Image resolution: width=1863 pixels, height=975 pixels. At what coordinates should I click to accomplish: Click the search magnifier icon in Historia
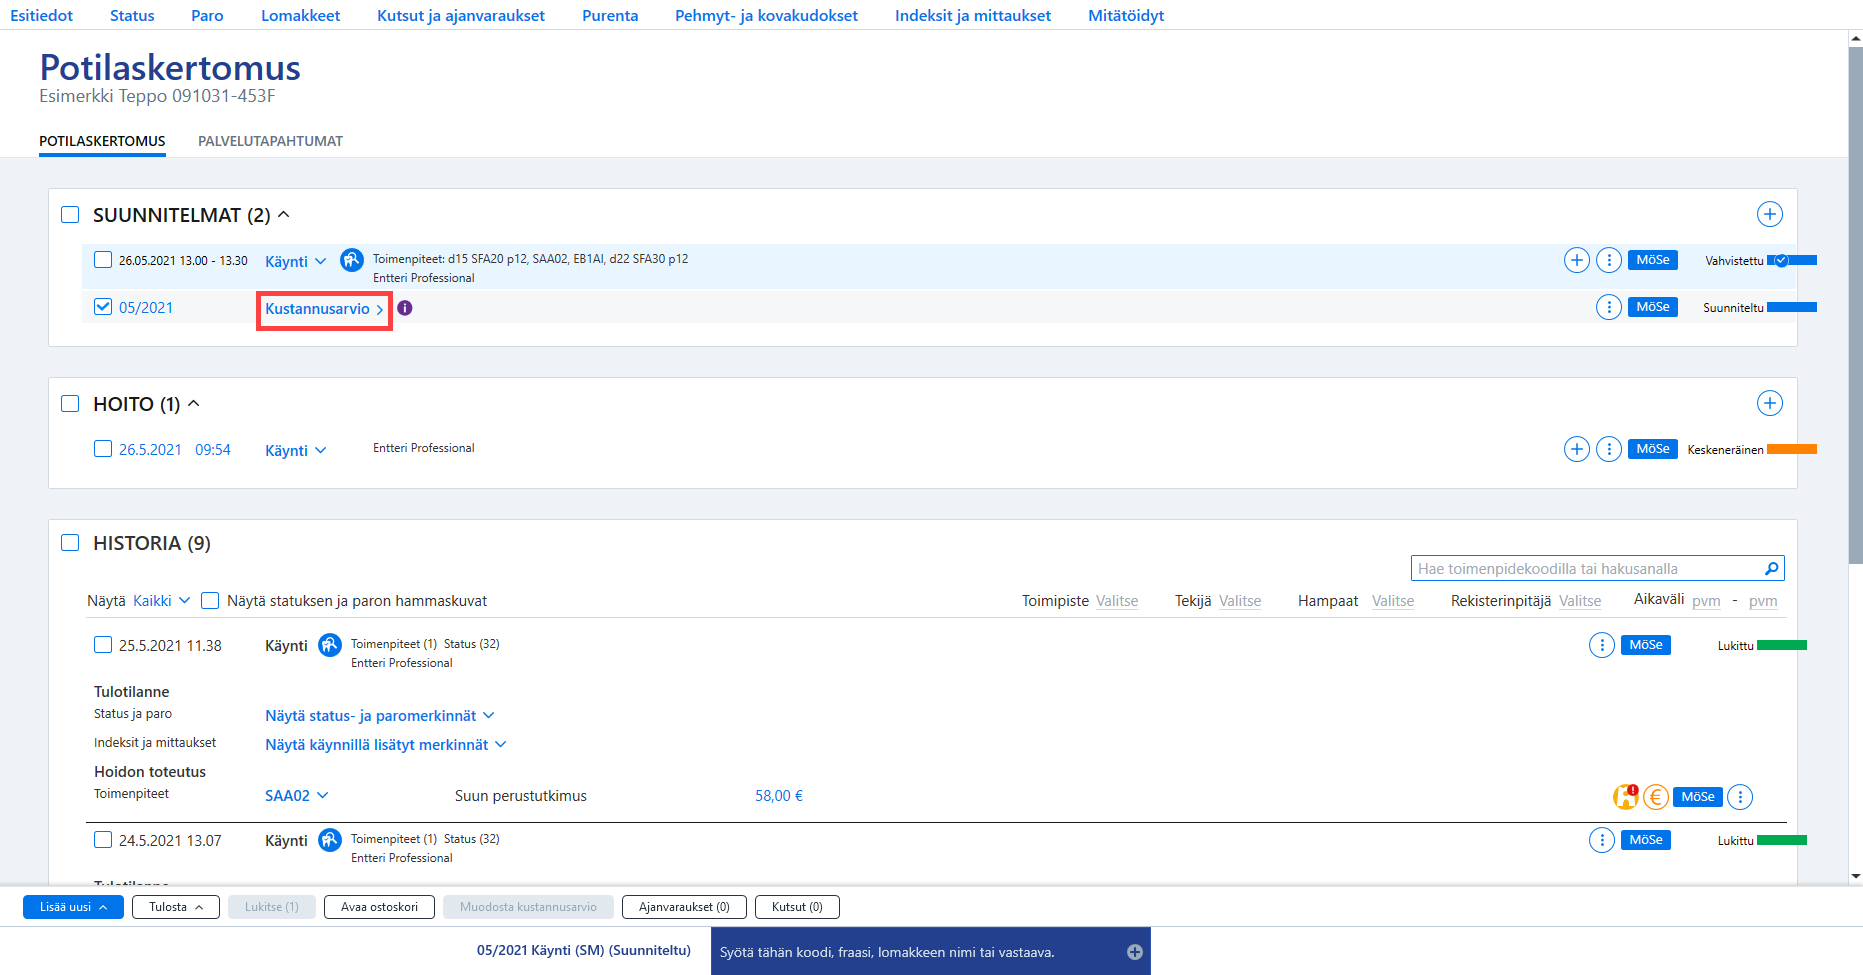click(1772, 568)
